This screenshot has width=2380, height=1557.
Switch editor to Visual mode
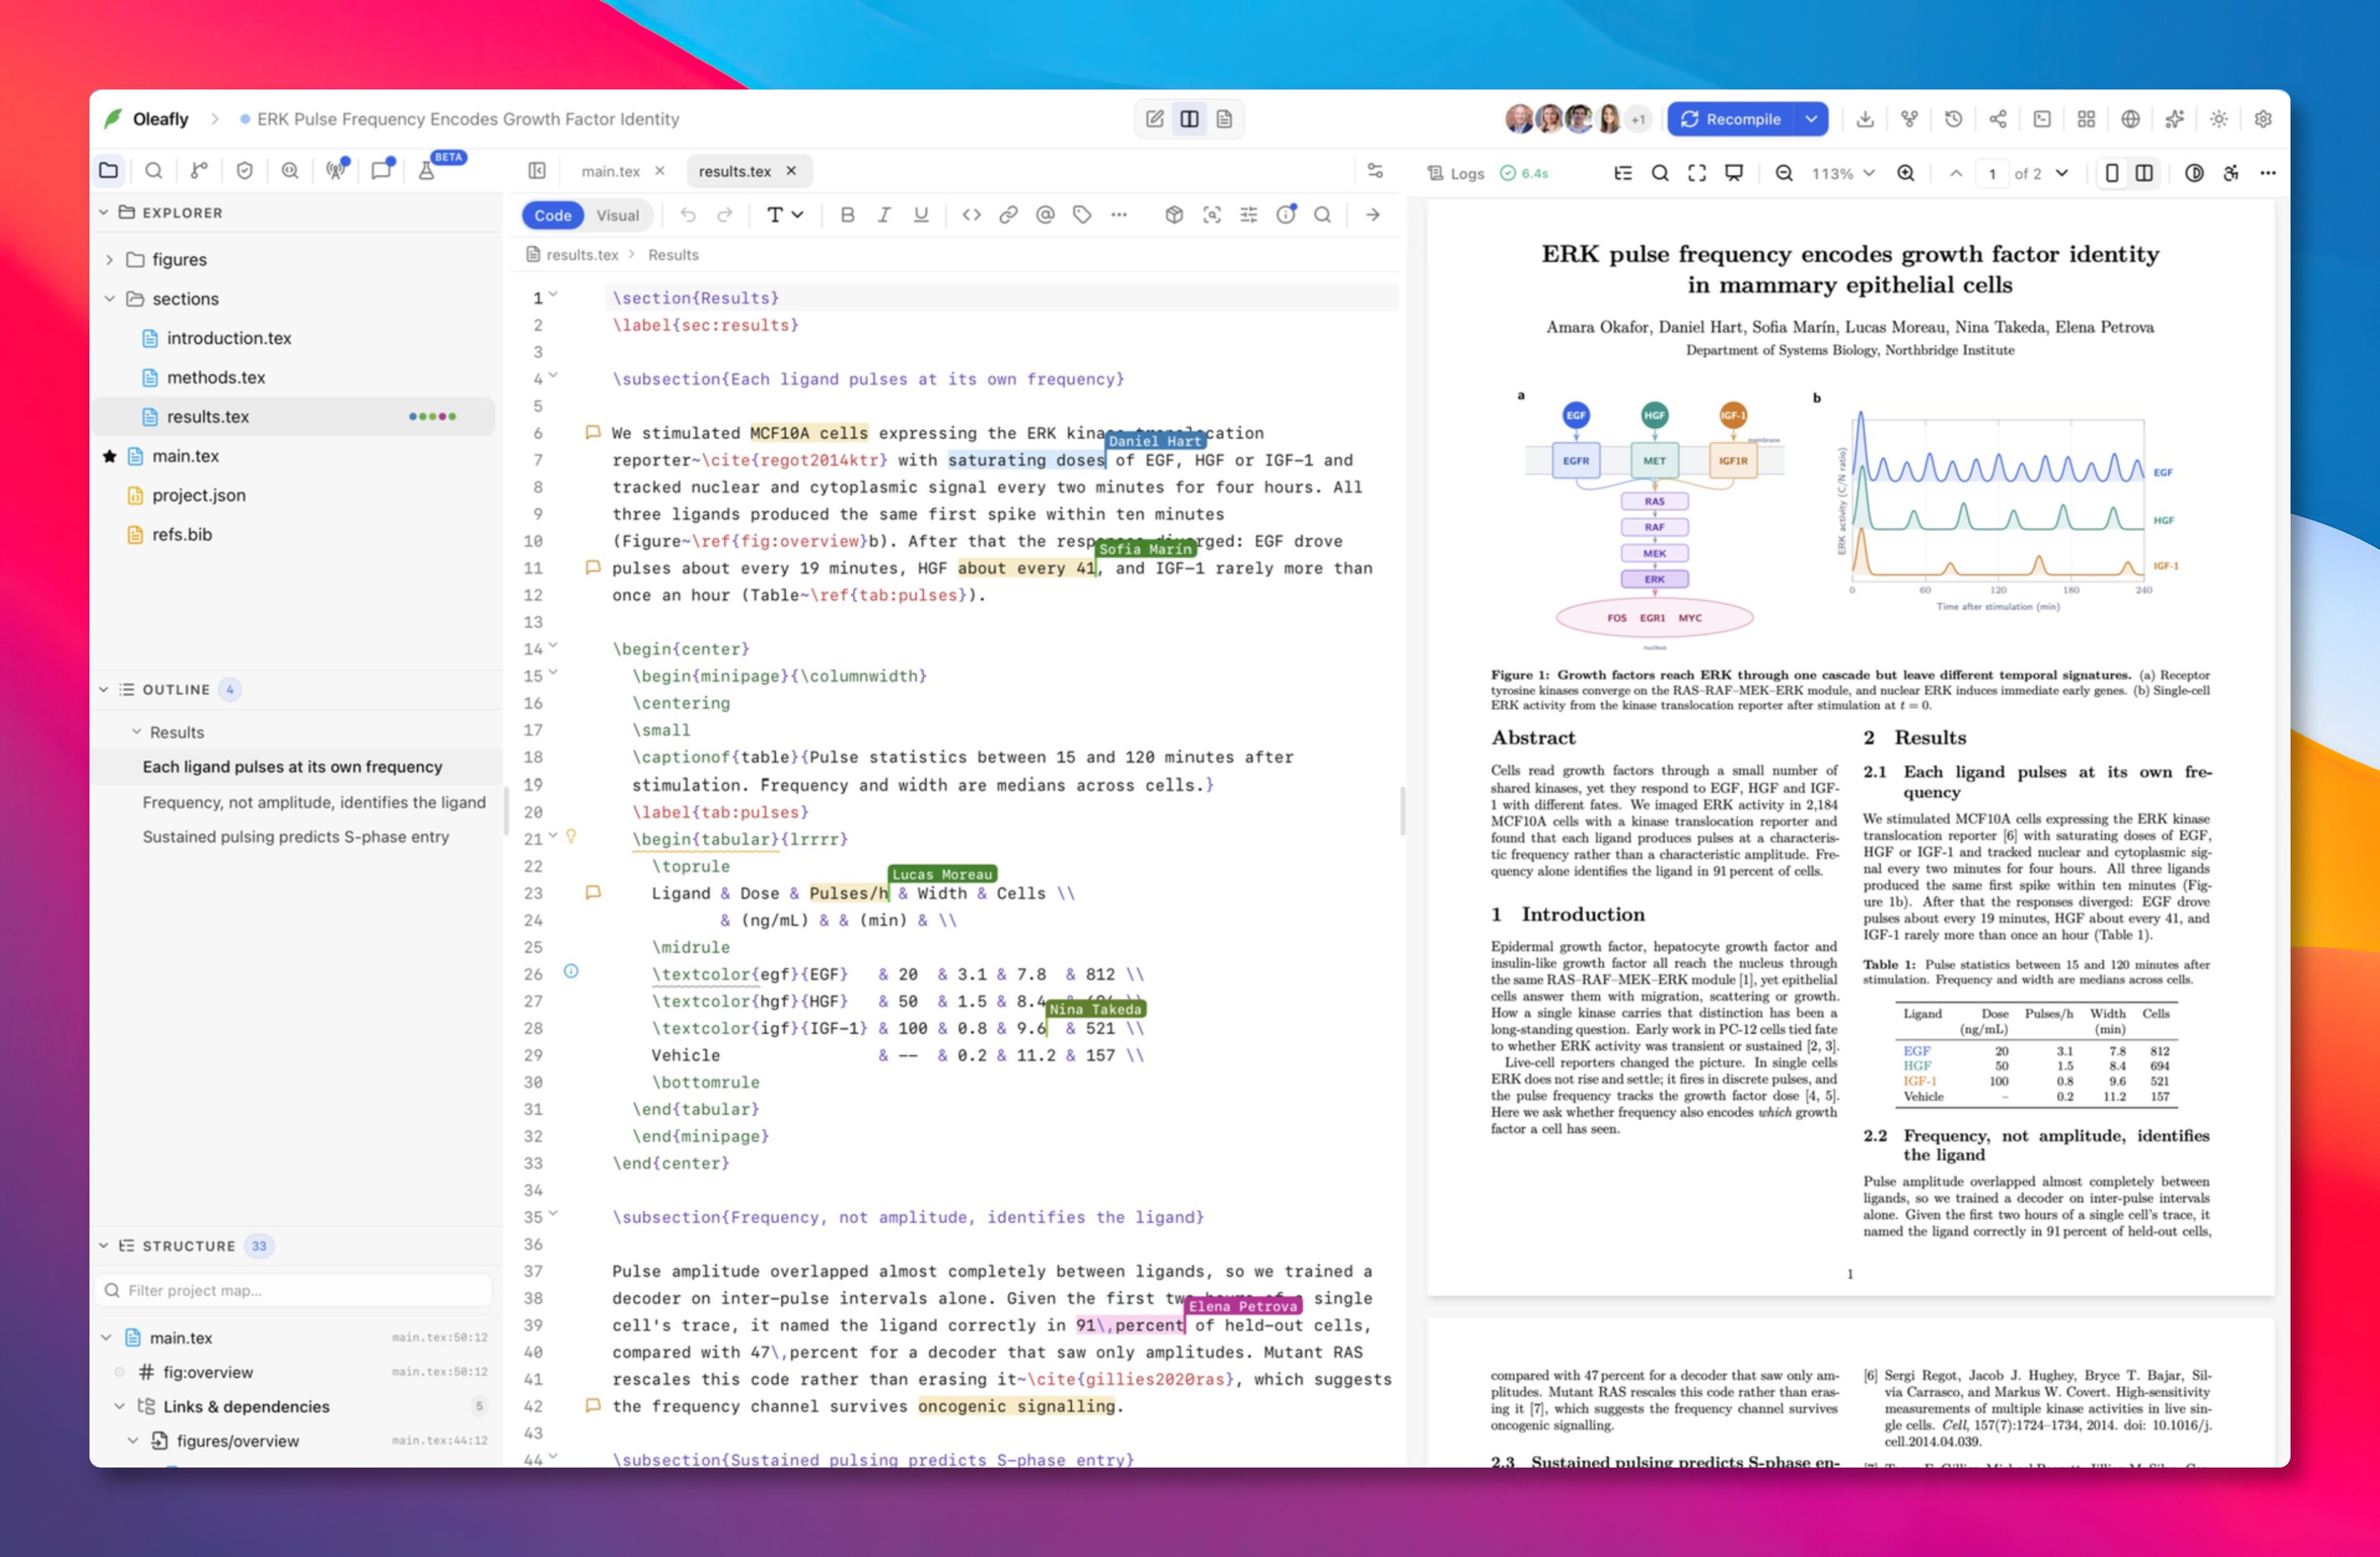pos(617,215)
